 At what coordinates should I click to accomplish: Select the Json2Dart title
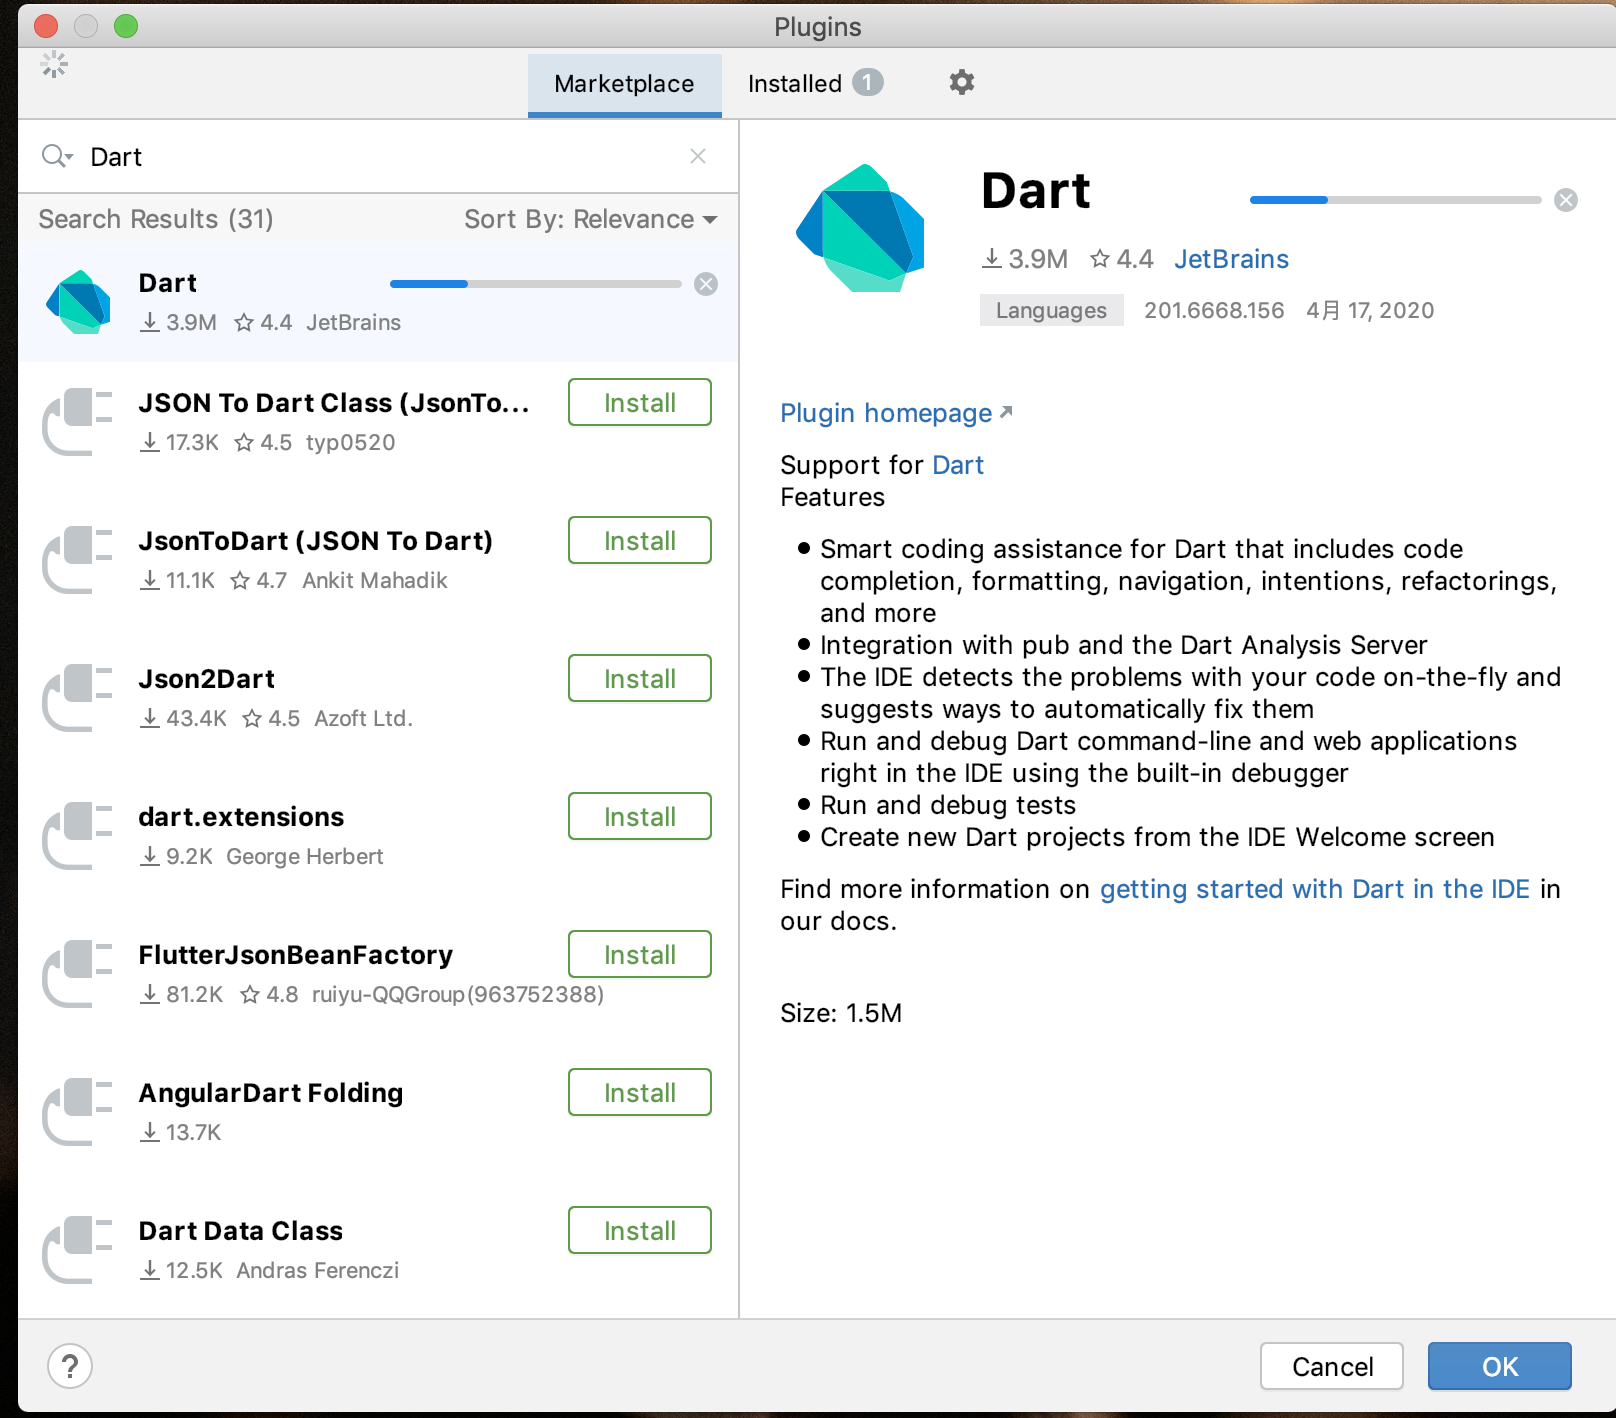pyautogui.click(x=207, y=679)
